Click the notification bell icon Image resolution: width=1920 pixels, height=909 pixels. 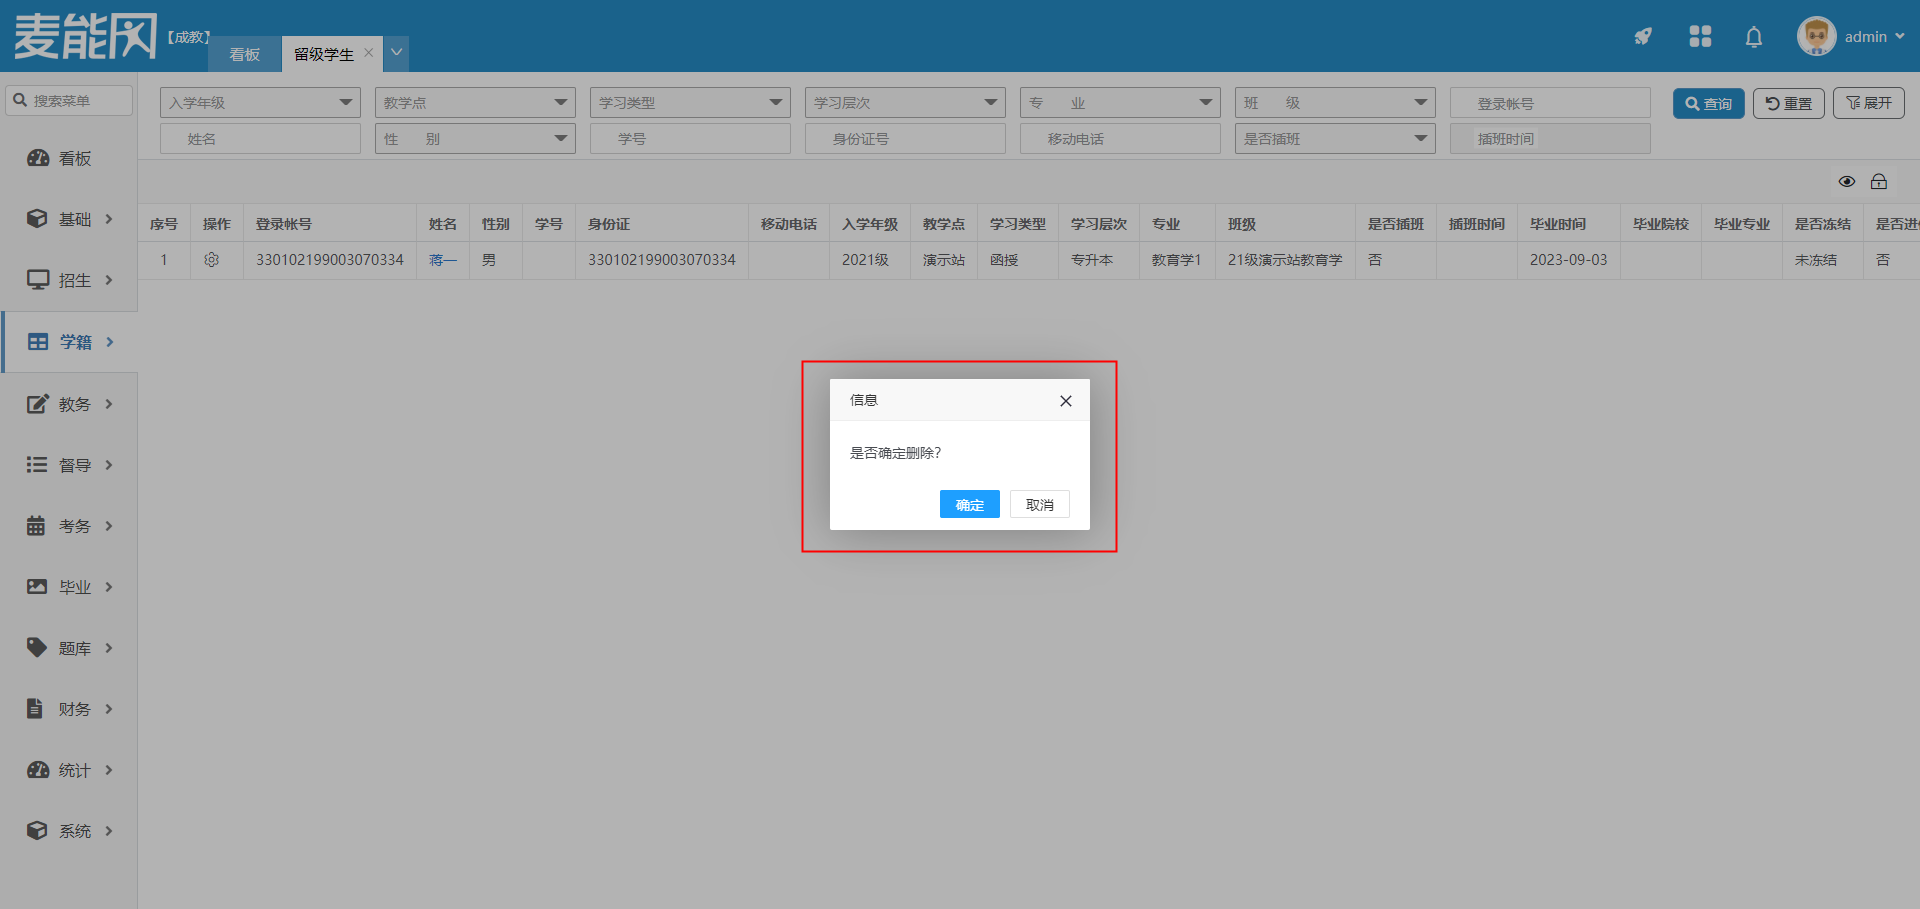pos(1753,37)
